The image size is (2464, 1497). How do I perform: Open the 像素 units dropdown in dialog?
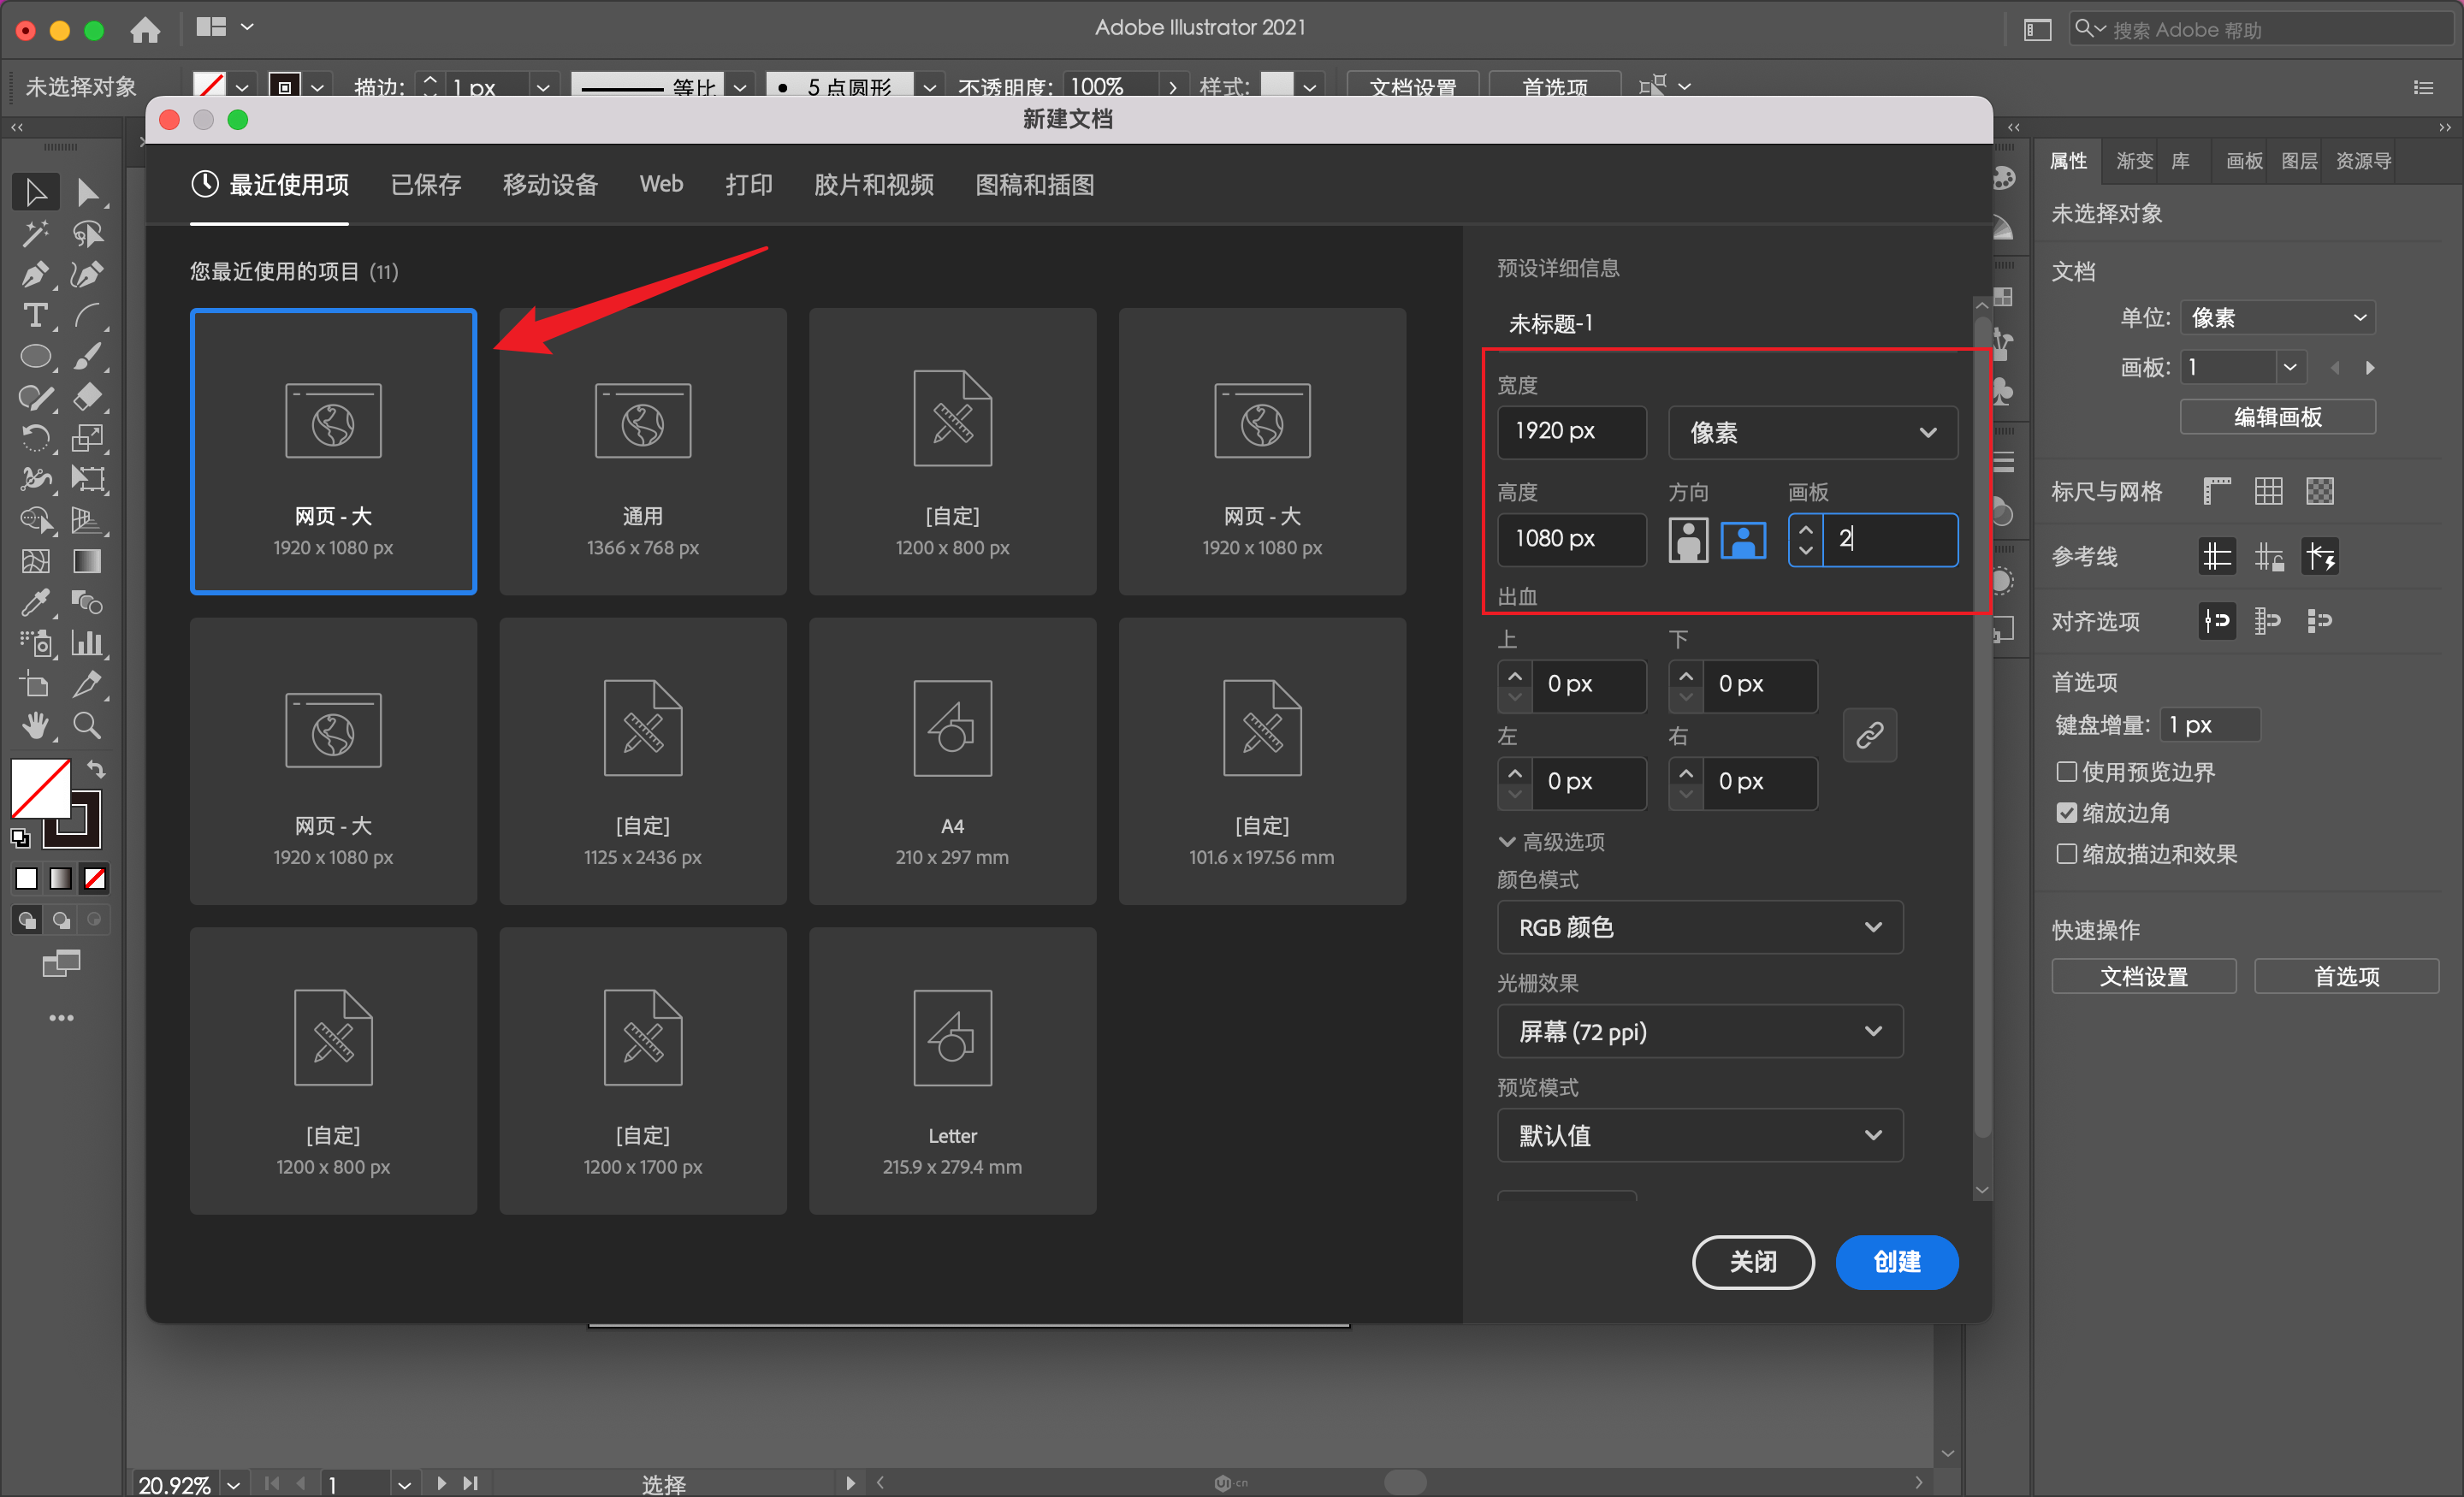1812,432
